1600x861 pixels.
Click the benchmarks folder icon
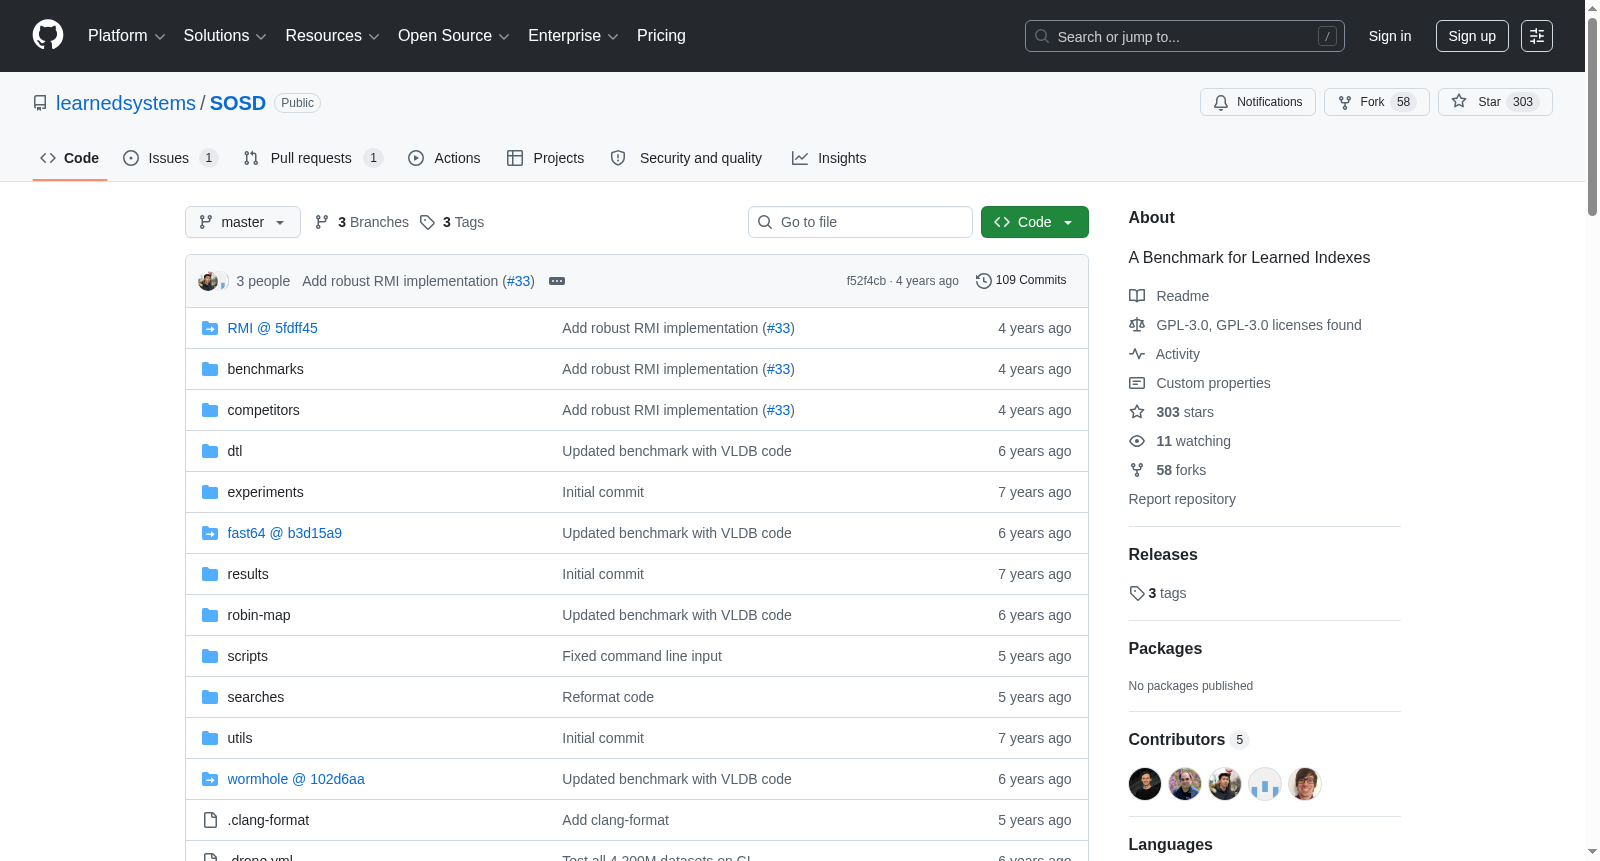pyautogui.click(x=210, y=369)
